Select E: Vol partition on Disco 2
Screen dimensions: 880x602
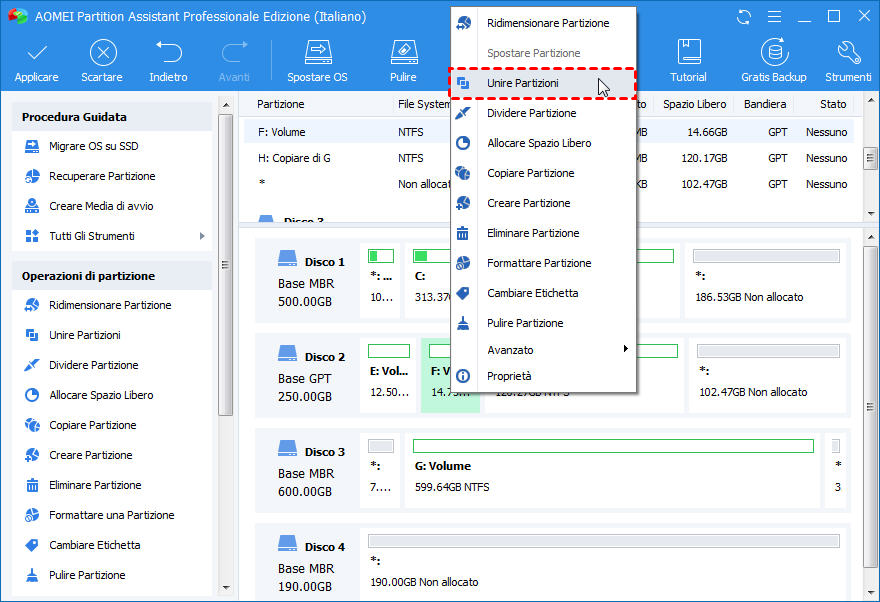coord(389,376)
